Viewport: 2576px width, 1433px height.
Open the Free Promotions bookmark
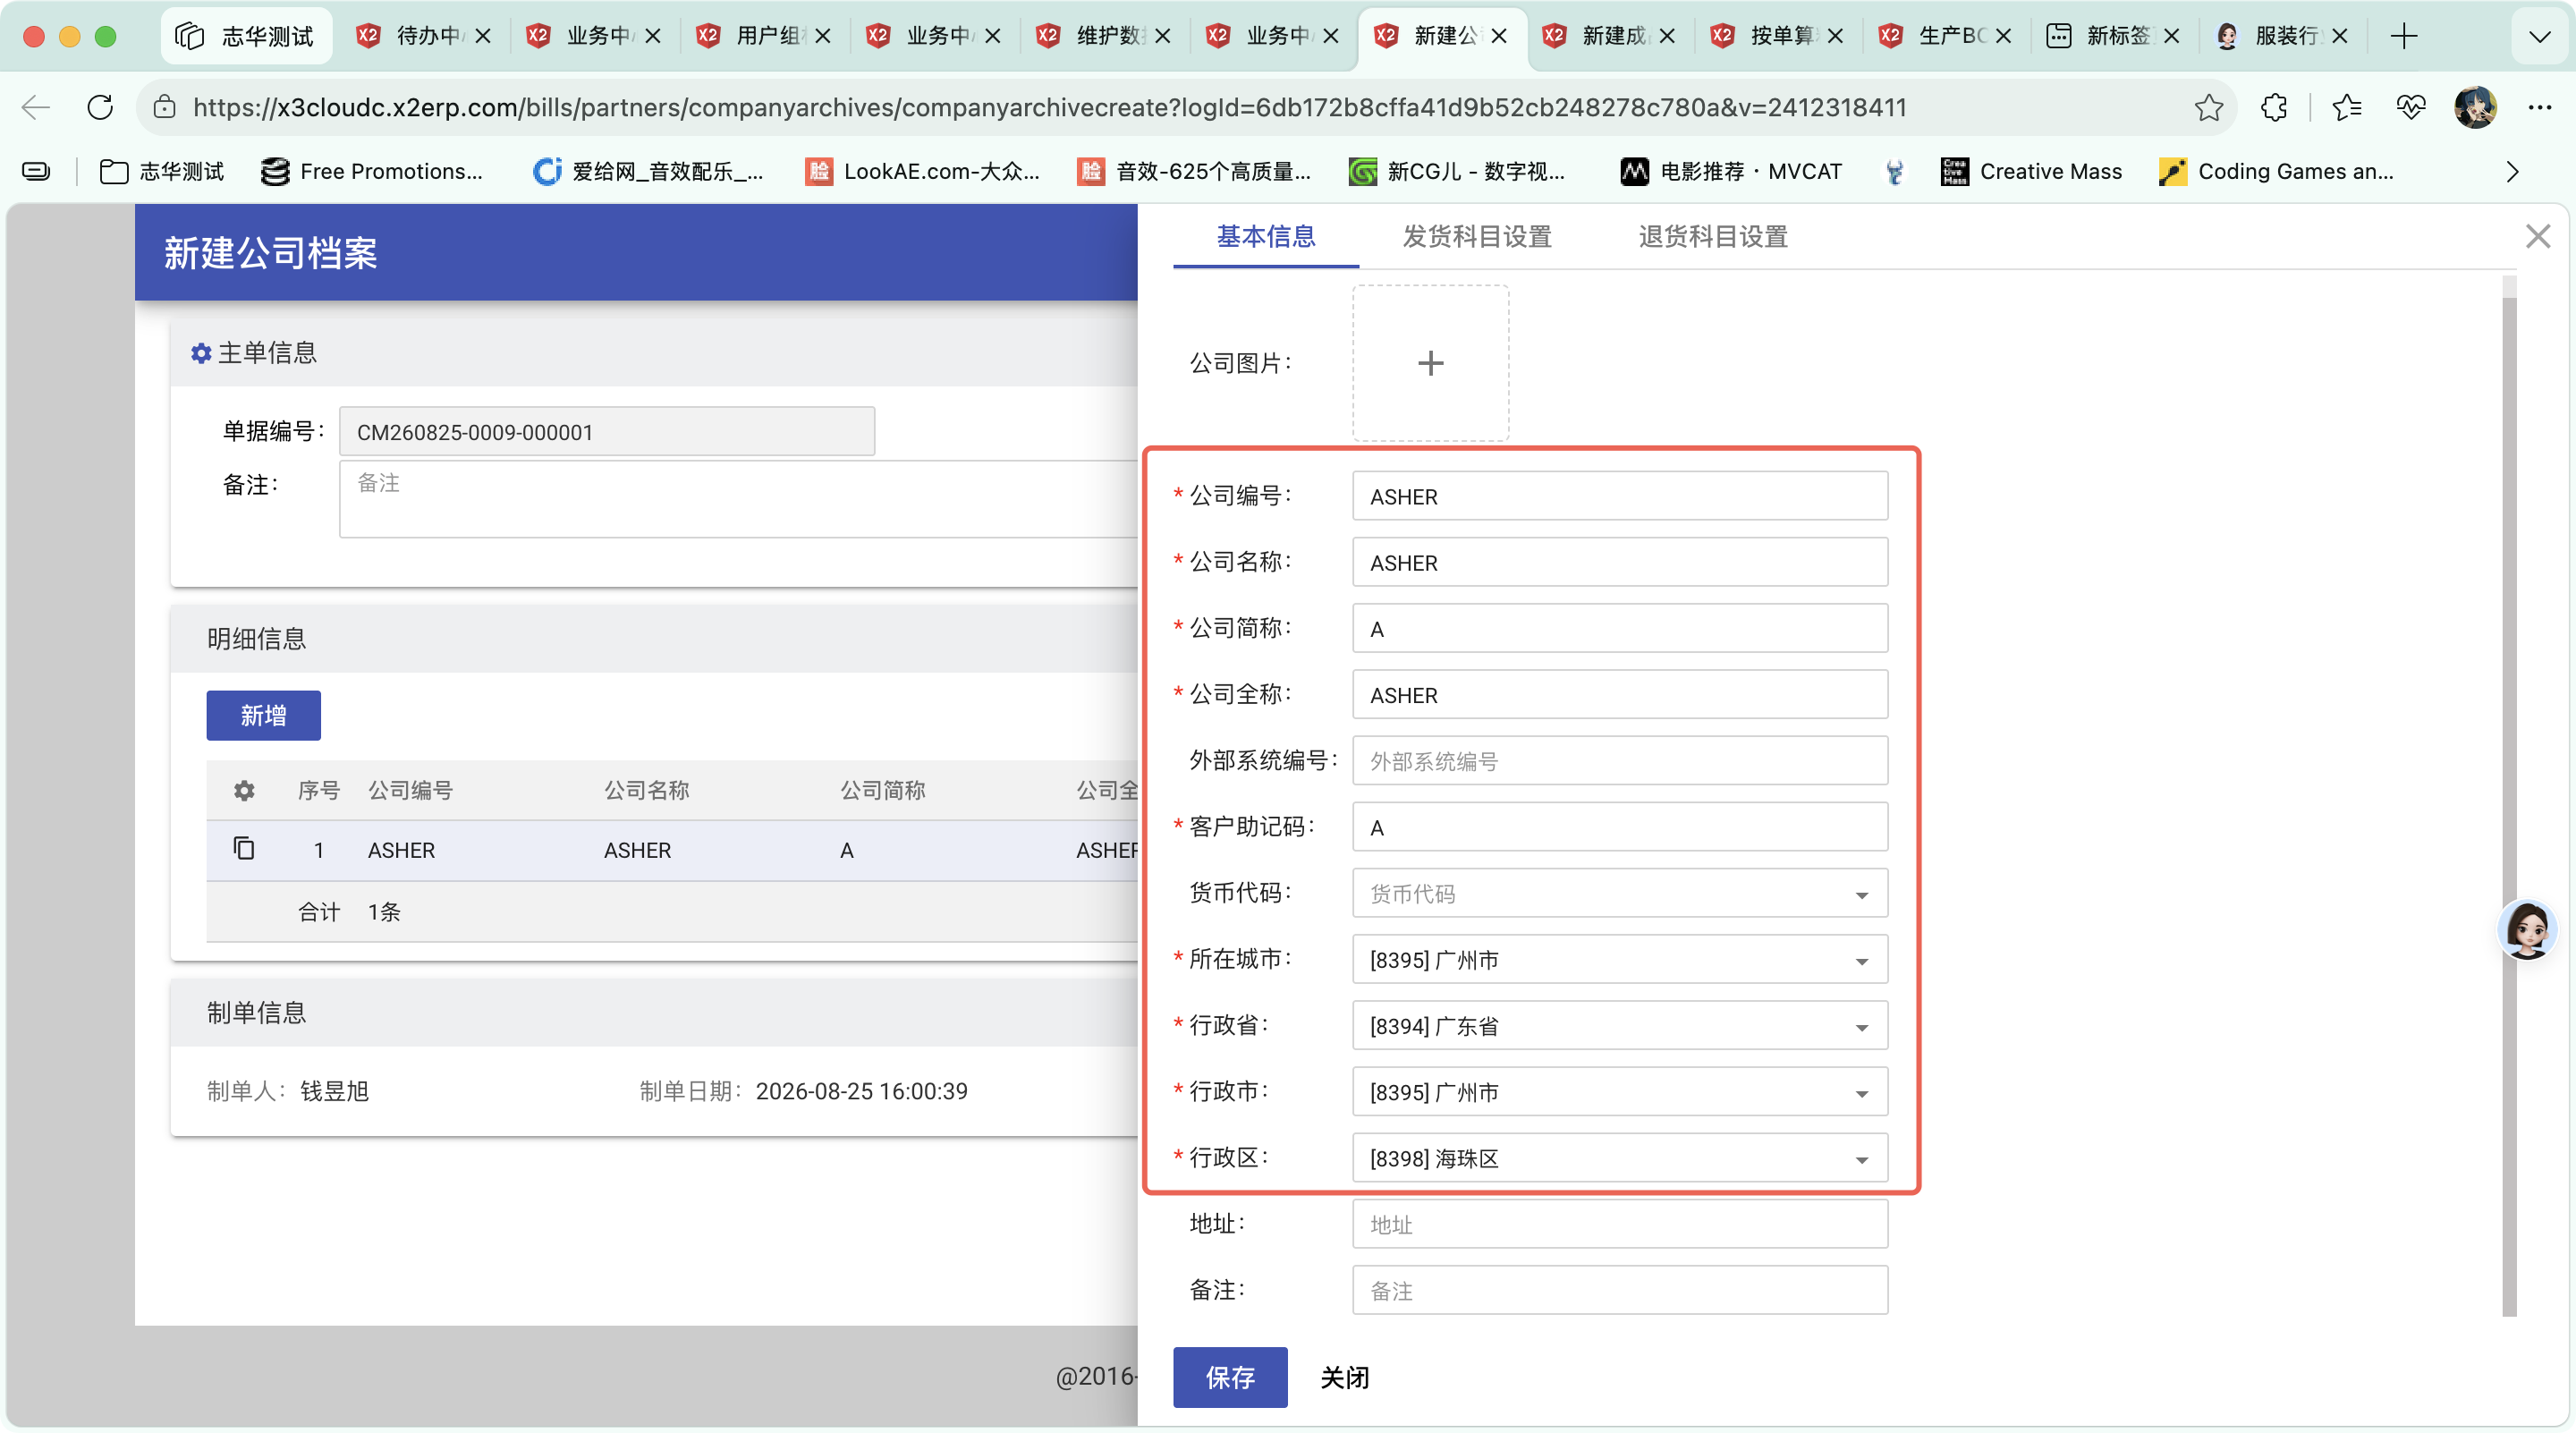pos(371,172)
